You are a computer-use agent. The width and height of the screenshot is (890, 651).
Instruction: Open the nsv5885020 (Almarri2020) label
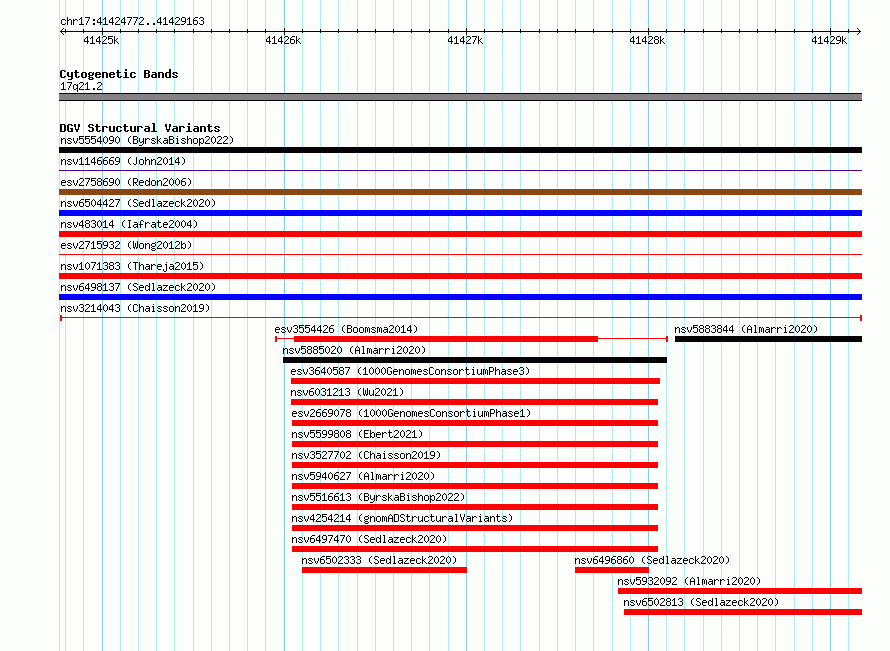(354, 350)
